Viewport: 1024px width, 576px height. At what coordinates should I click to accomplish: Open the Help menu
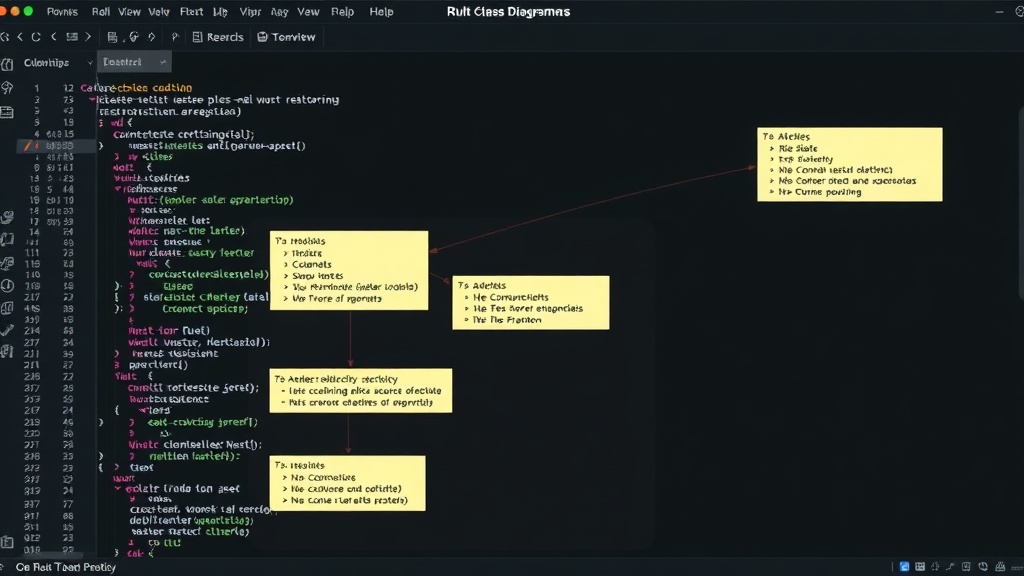(x=381, y=12)
